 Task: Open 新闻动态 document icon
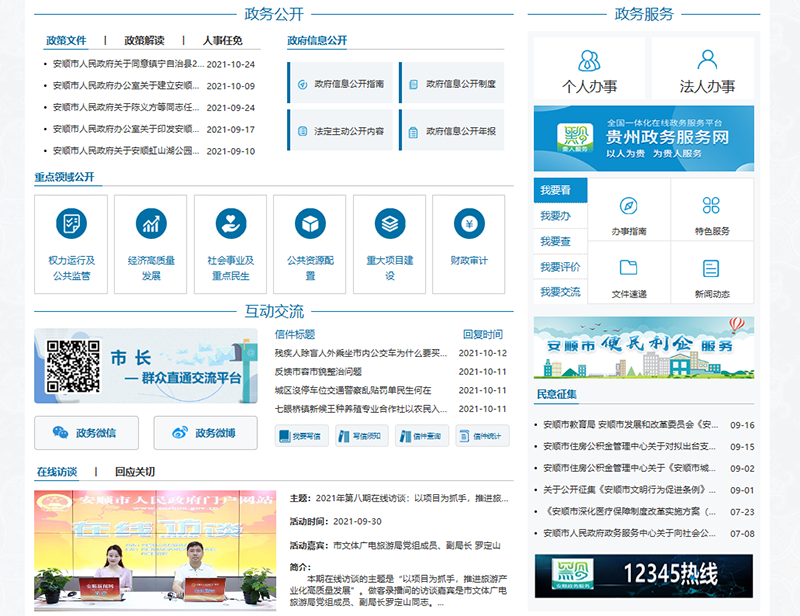point(712,267)
